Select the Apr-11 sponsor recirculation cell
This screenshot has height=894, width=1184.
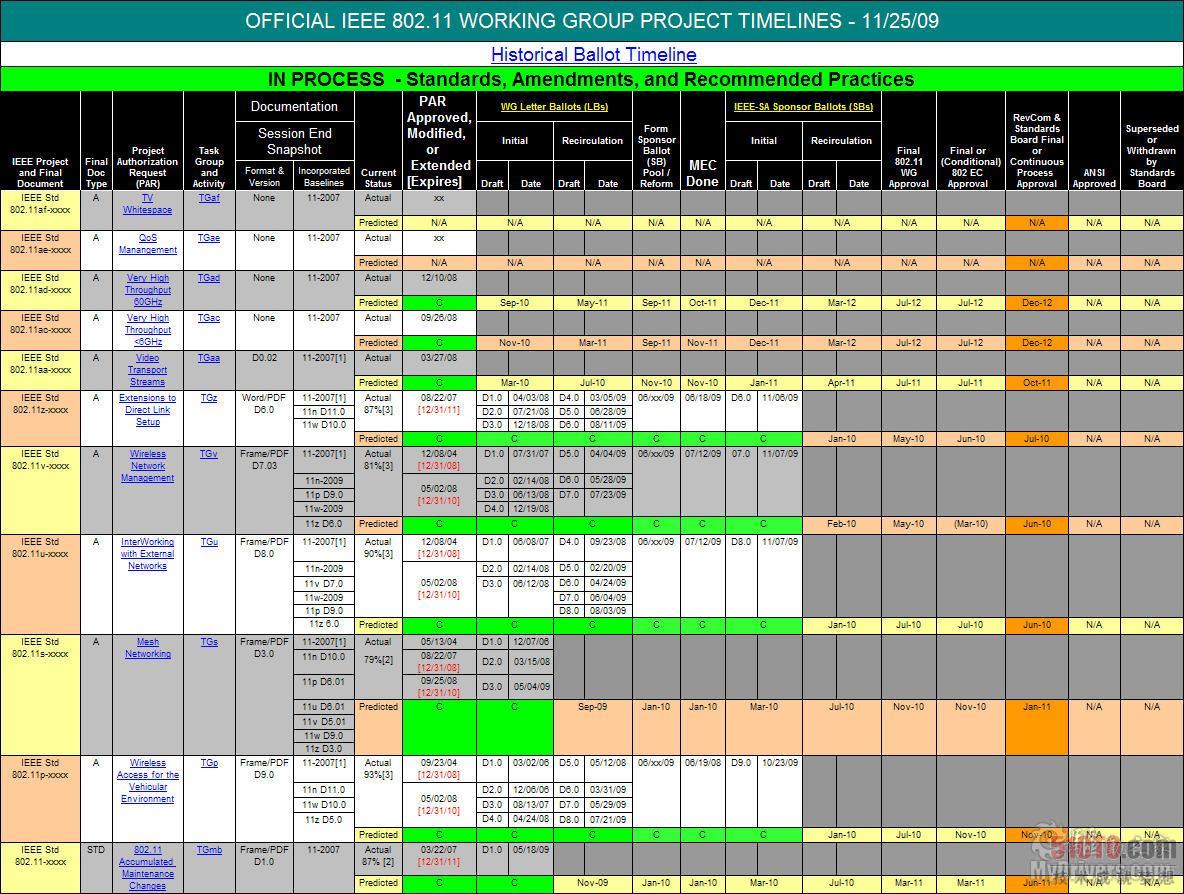point(842,383)
